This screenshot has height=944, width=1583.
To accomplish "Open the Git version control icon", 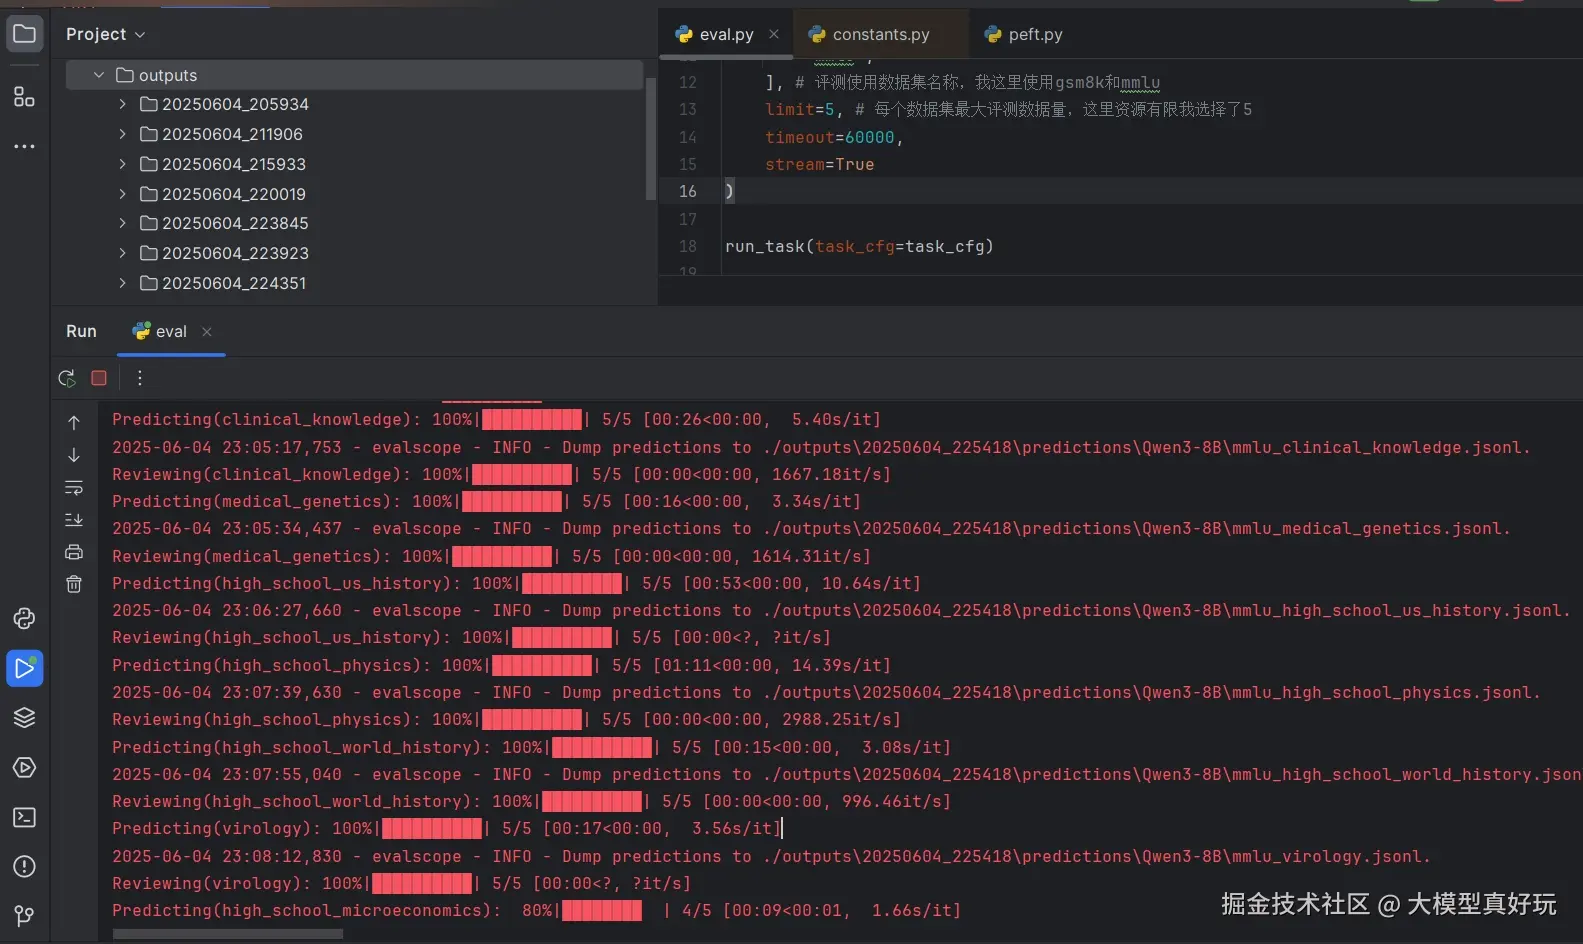I will (24, 916).
